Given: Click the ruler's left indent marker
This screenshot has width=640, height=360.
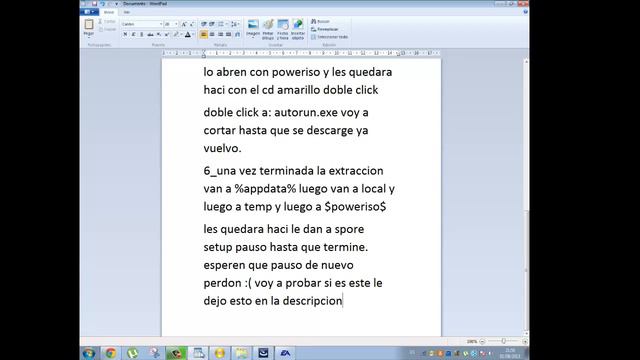Looking at the screenshot, I should (x=204, y=54).
